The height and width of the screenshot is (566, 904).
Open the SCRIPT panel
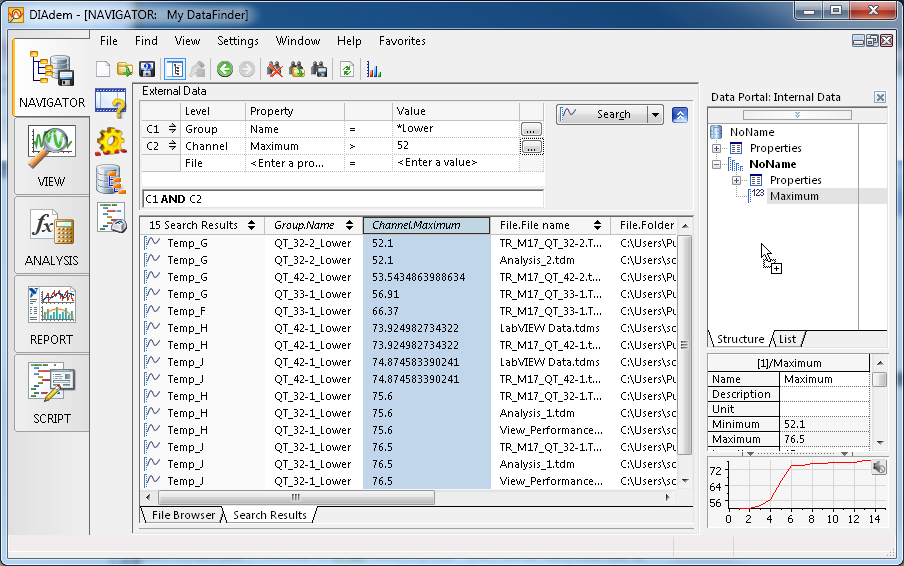(51, 394)
